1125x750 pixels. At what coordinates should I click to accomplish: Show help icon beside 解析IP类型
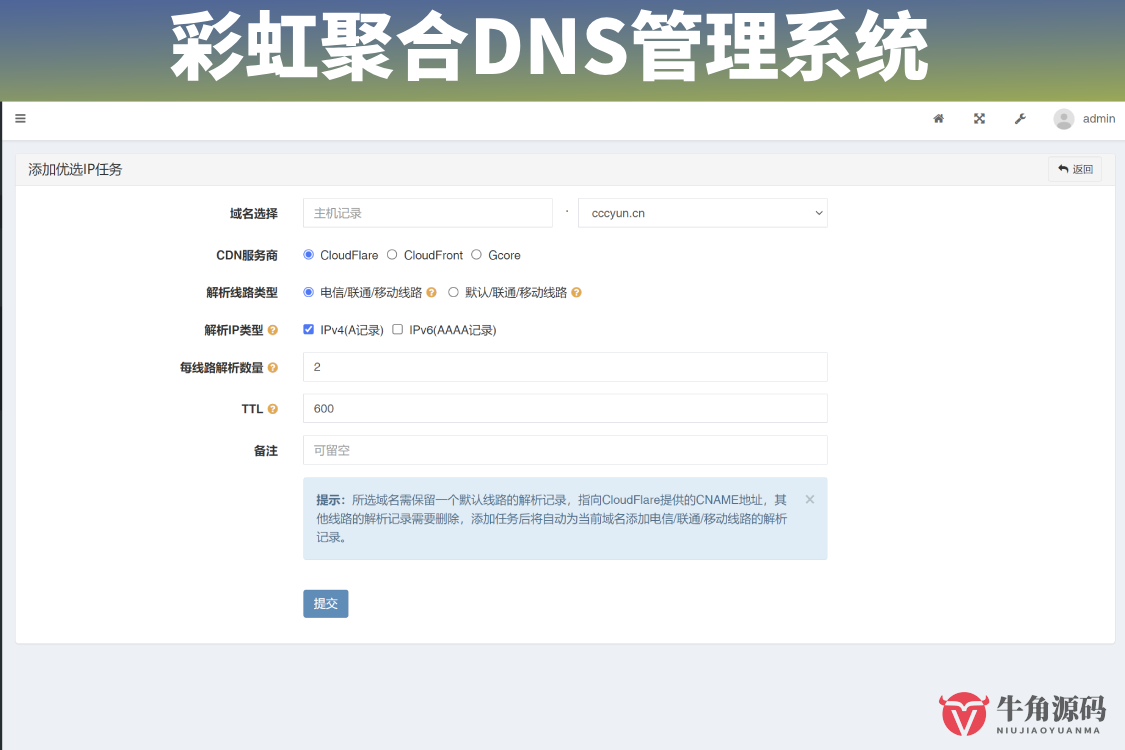tap(273, 330)
